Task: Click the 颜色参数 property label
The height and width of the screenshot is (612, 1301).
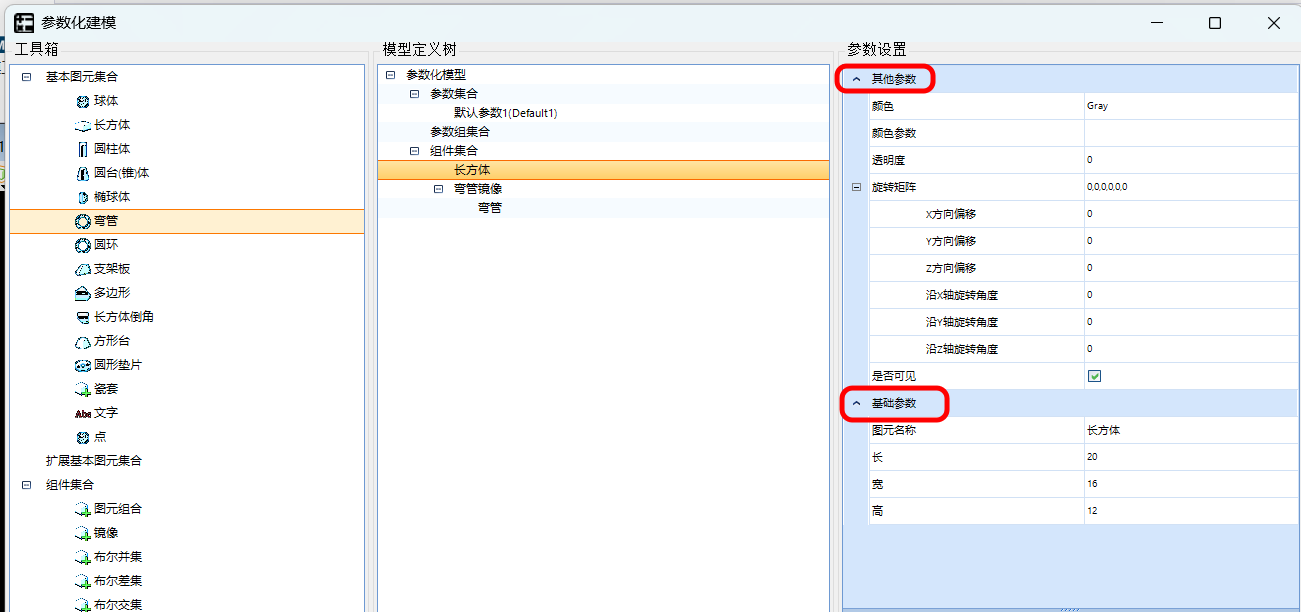Action: pyautogui.click(x=894, y=132)
